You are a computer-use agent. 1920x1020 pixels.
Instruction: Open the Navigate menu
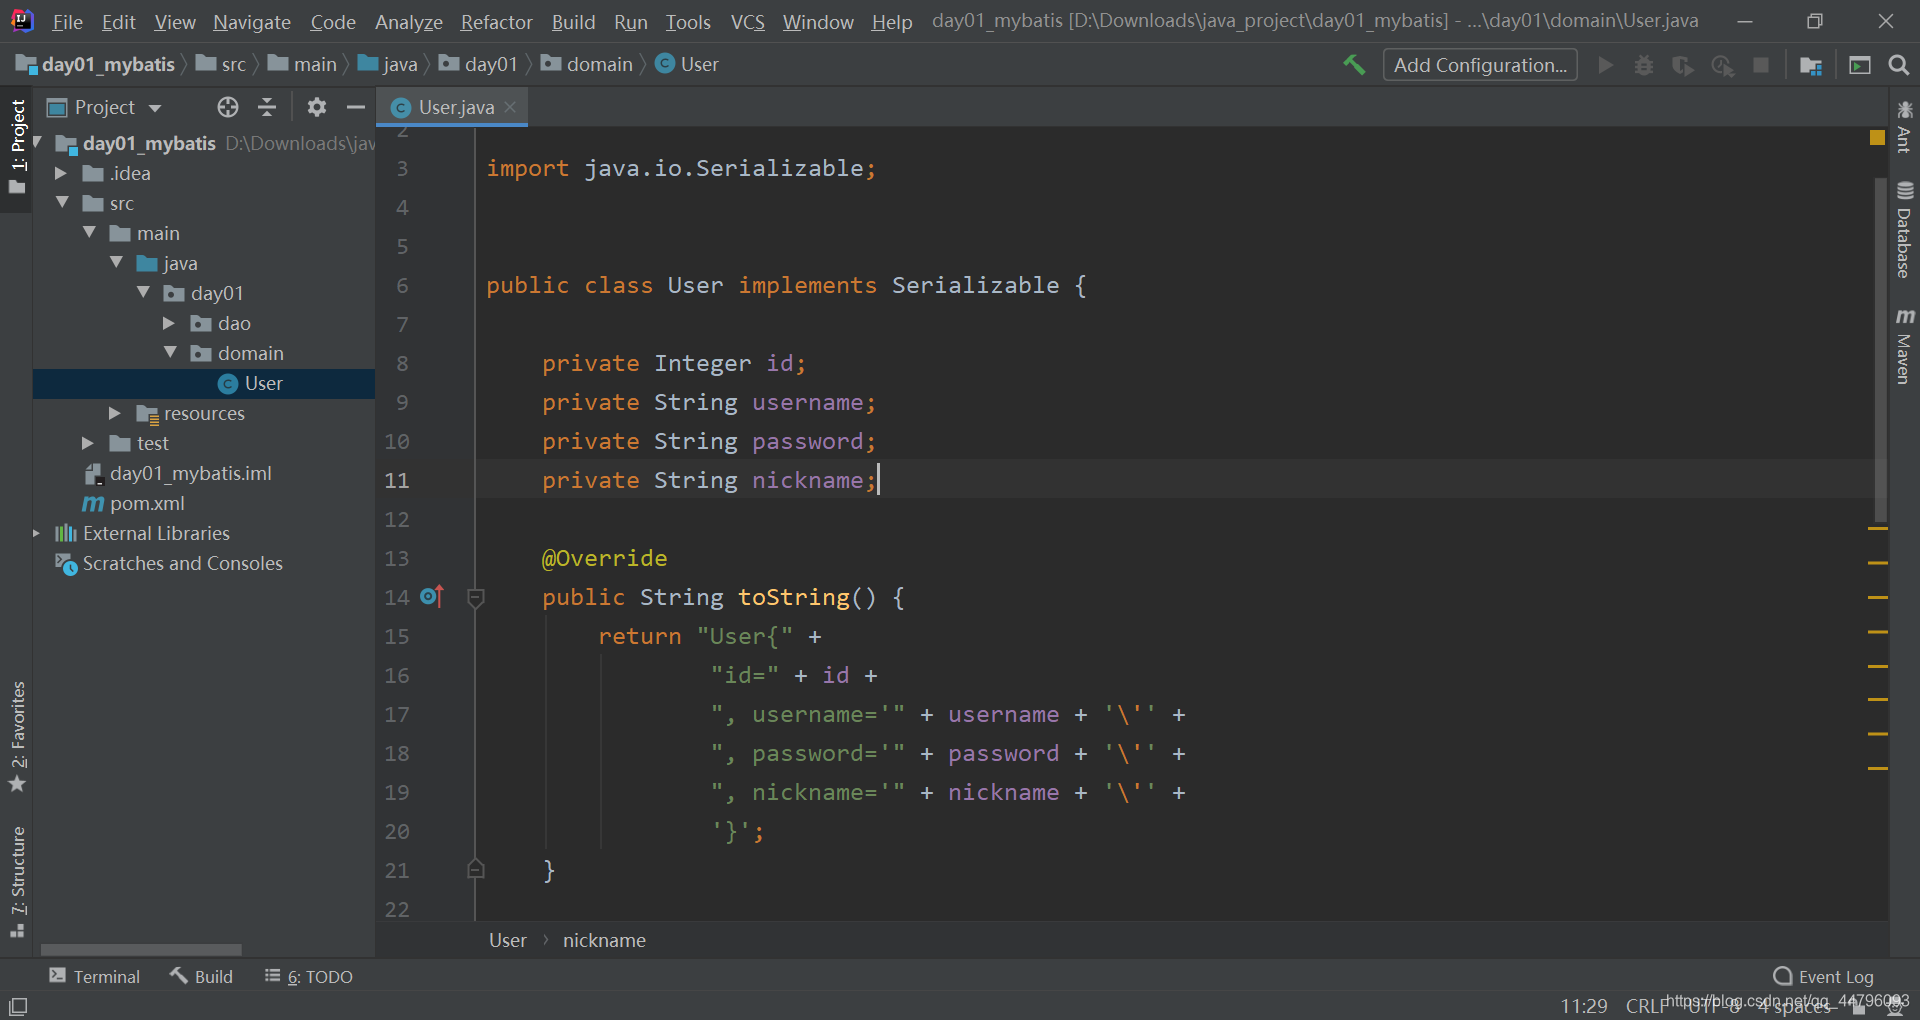(x=251, y=22)
